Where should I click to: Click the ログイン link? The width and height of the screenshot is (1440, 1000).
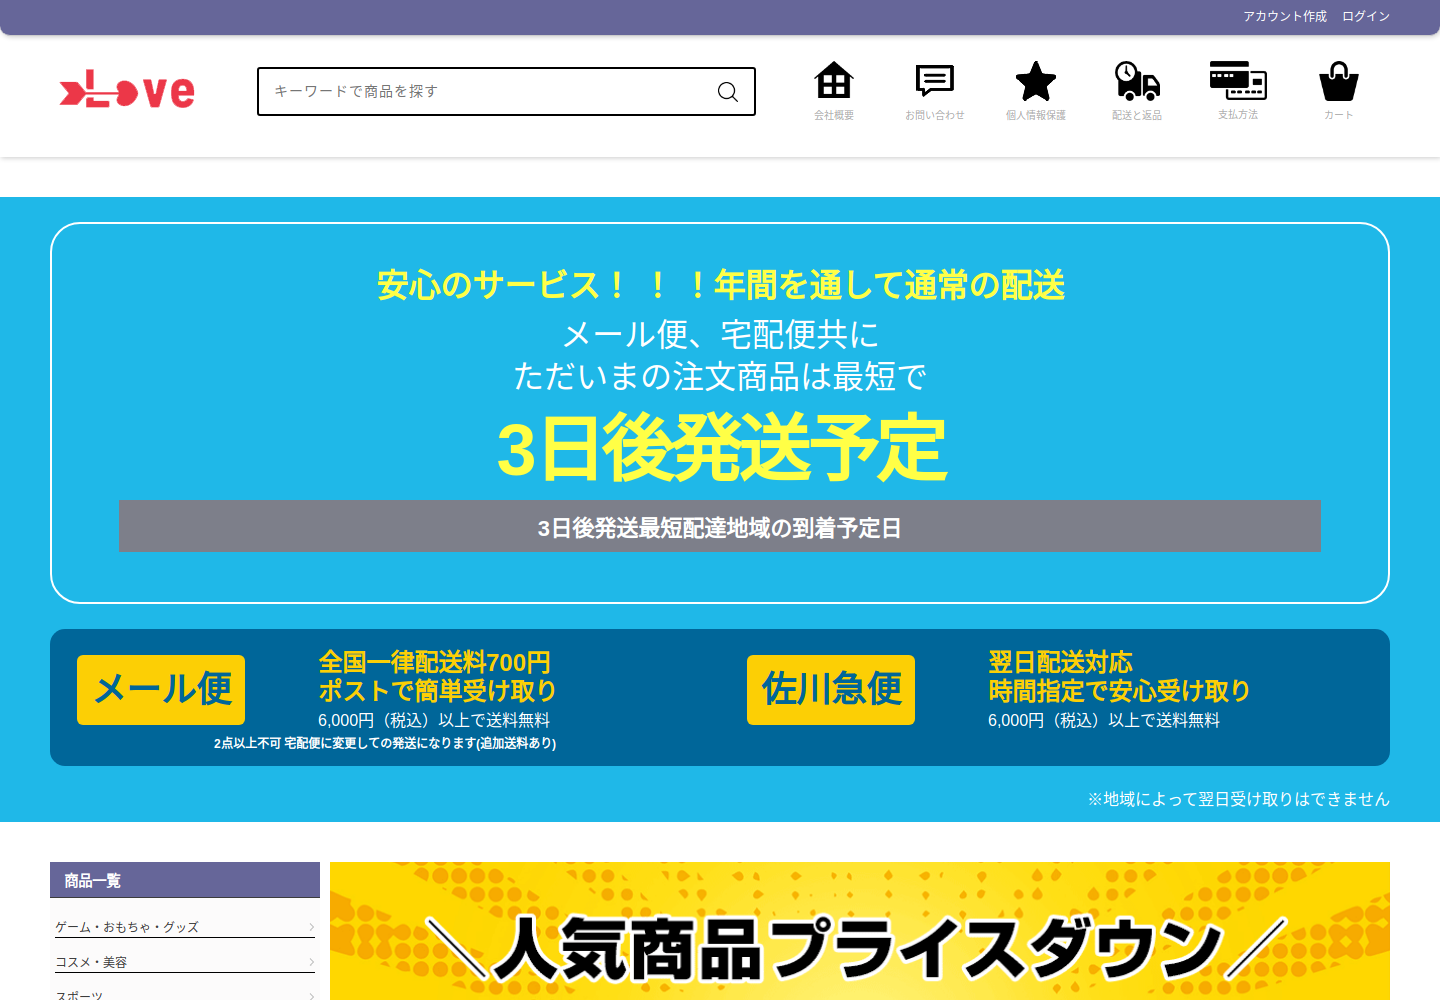(x=1366, y=16)
